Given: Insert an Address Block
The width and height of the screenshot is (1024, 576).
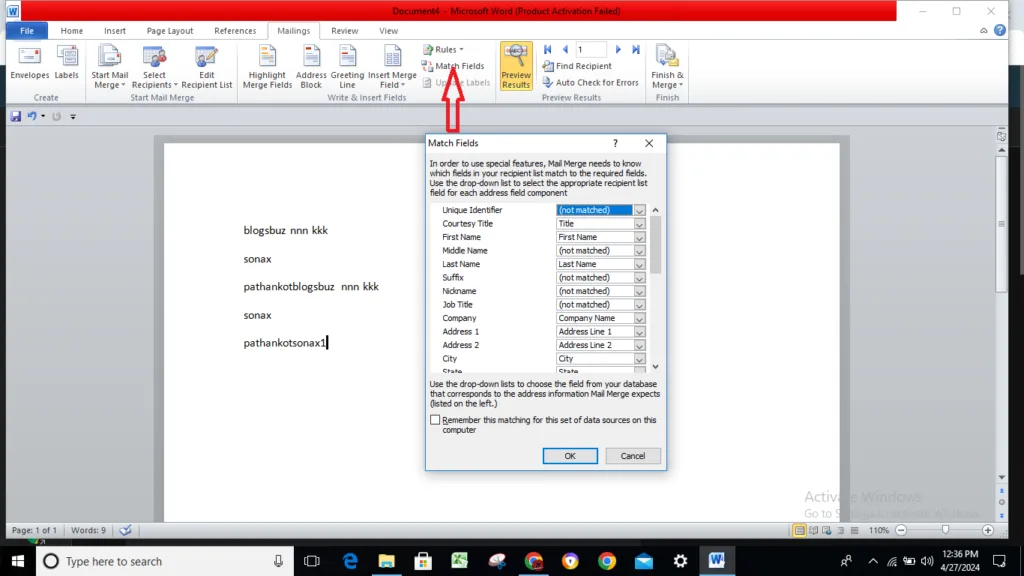Looking at the screenshot, I should pos(311,67).
